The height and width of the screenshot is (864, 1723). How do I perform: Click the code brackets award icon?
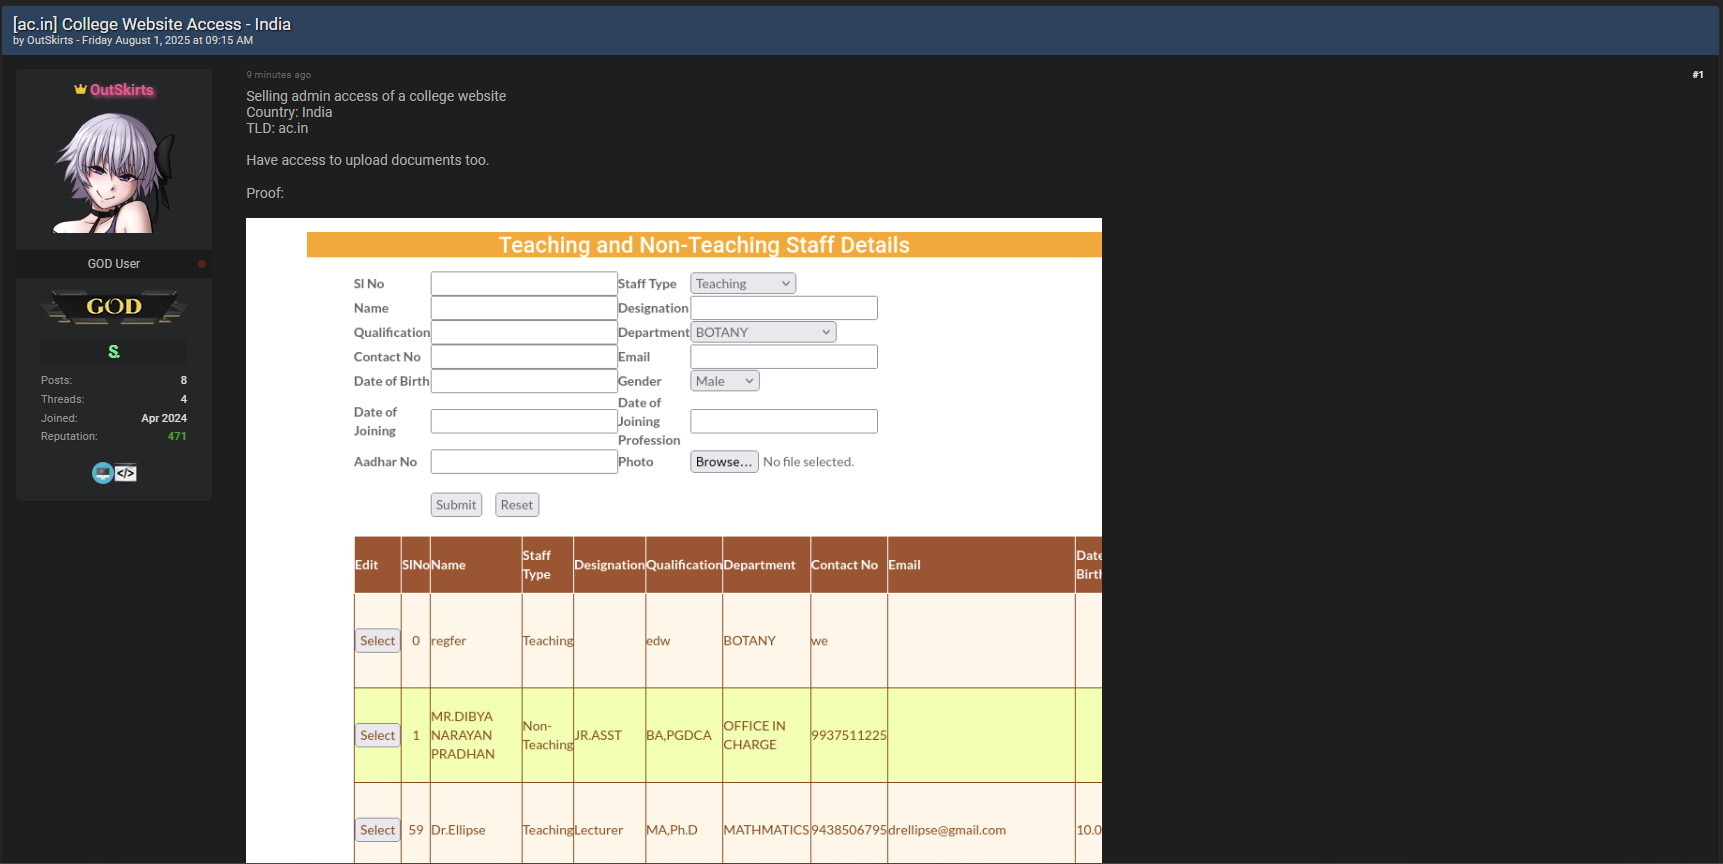tap(126, 473)
